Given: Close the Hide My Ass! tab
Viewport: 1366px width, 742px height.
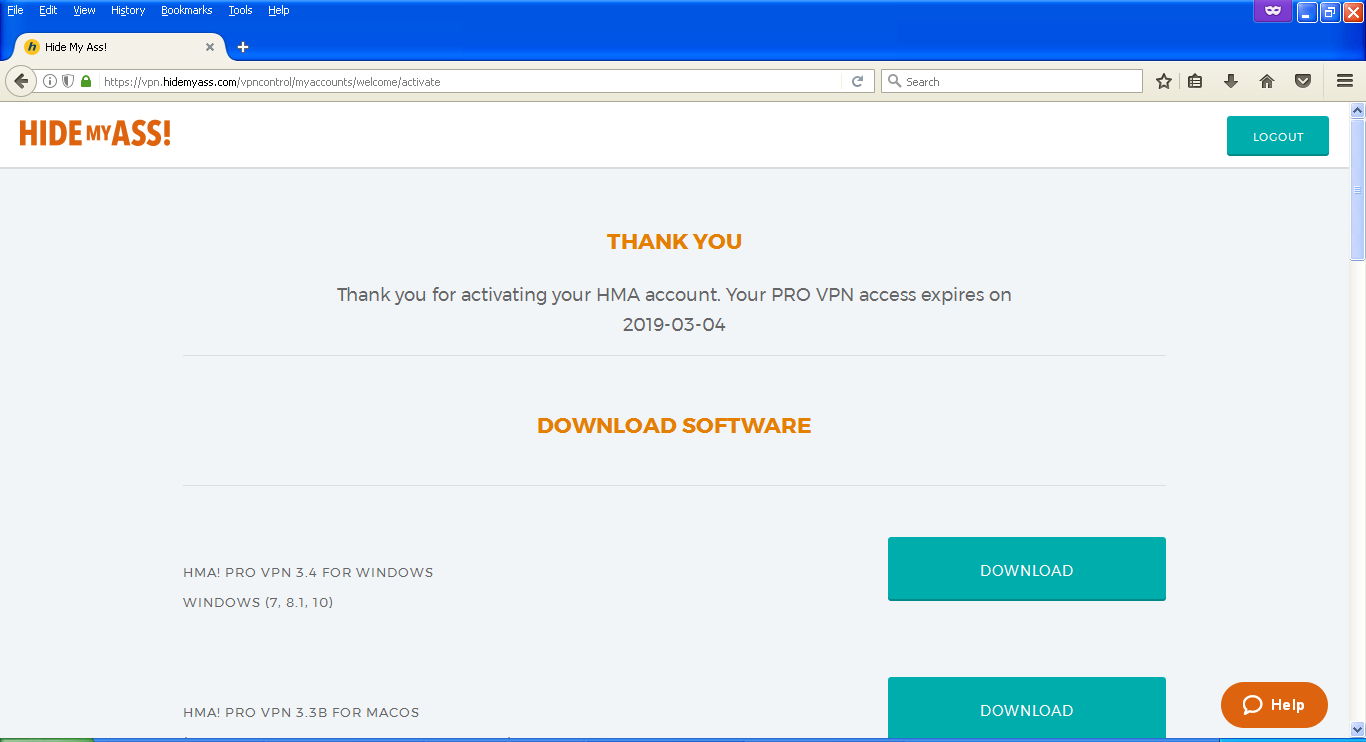Looking at the screenshot, I should point(210,47).
